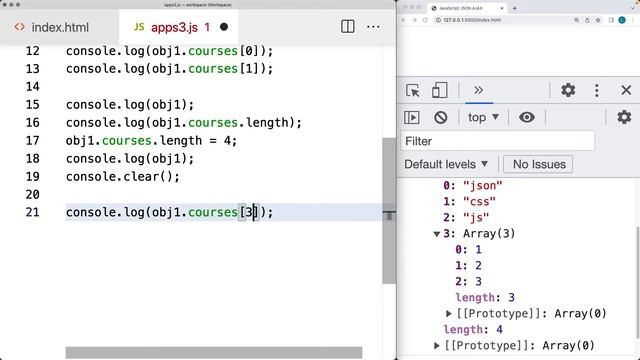Open the browser profile avatar
This screenshot has width=640, height=360.
[x=622, y=20]
